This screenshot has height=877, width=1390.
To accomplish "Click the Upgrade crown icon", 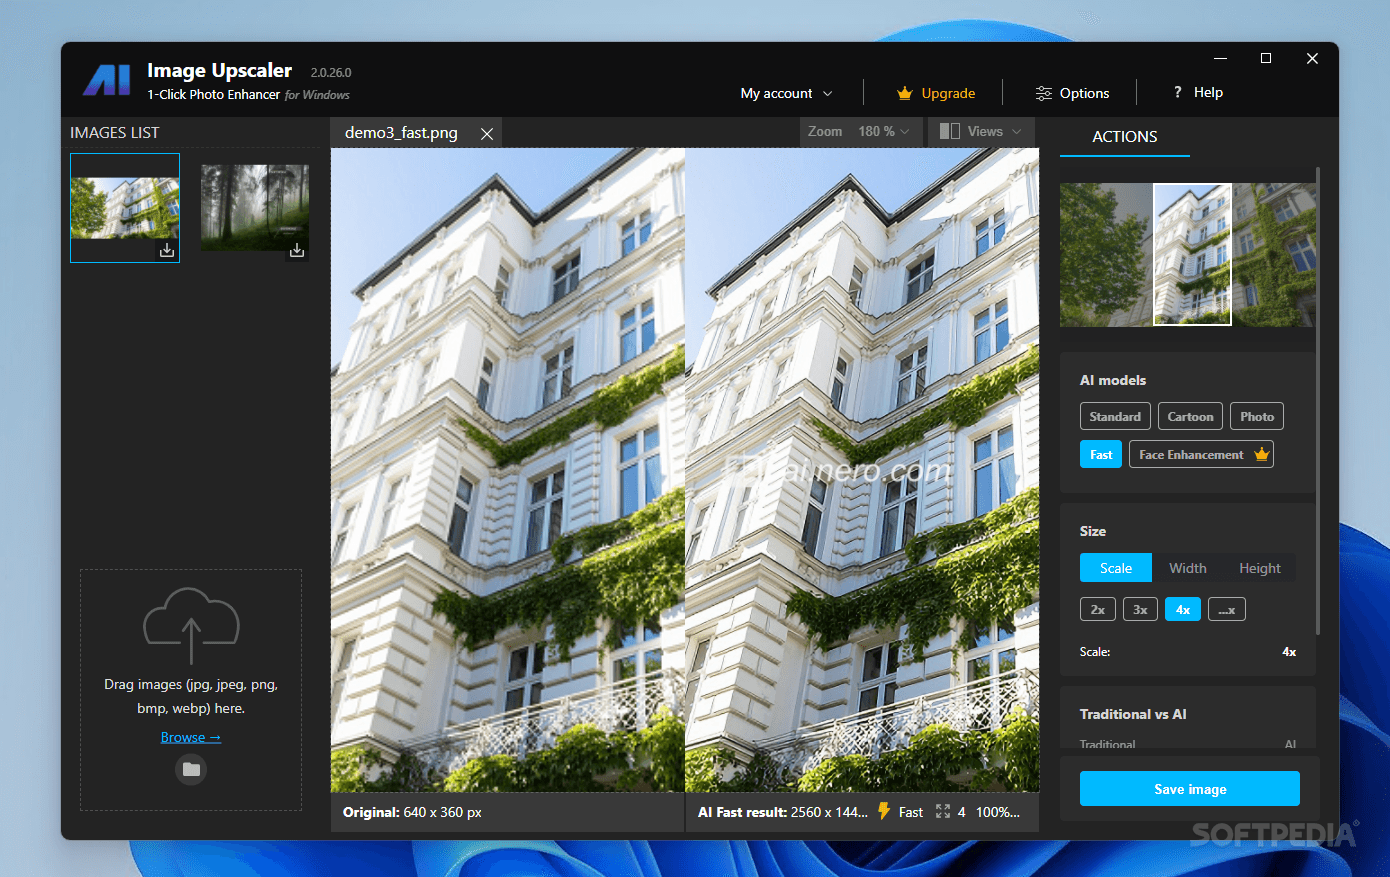I will (x=905, y=93).
